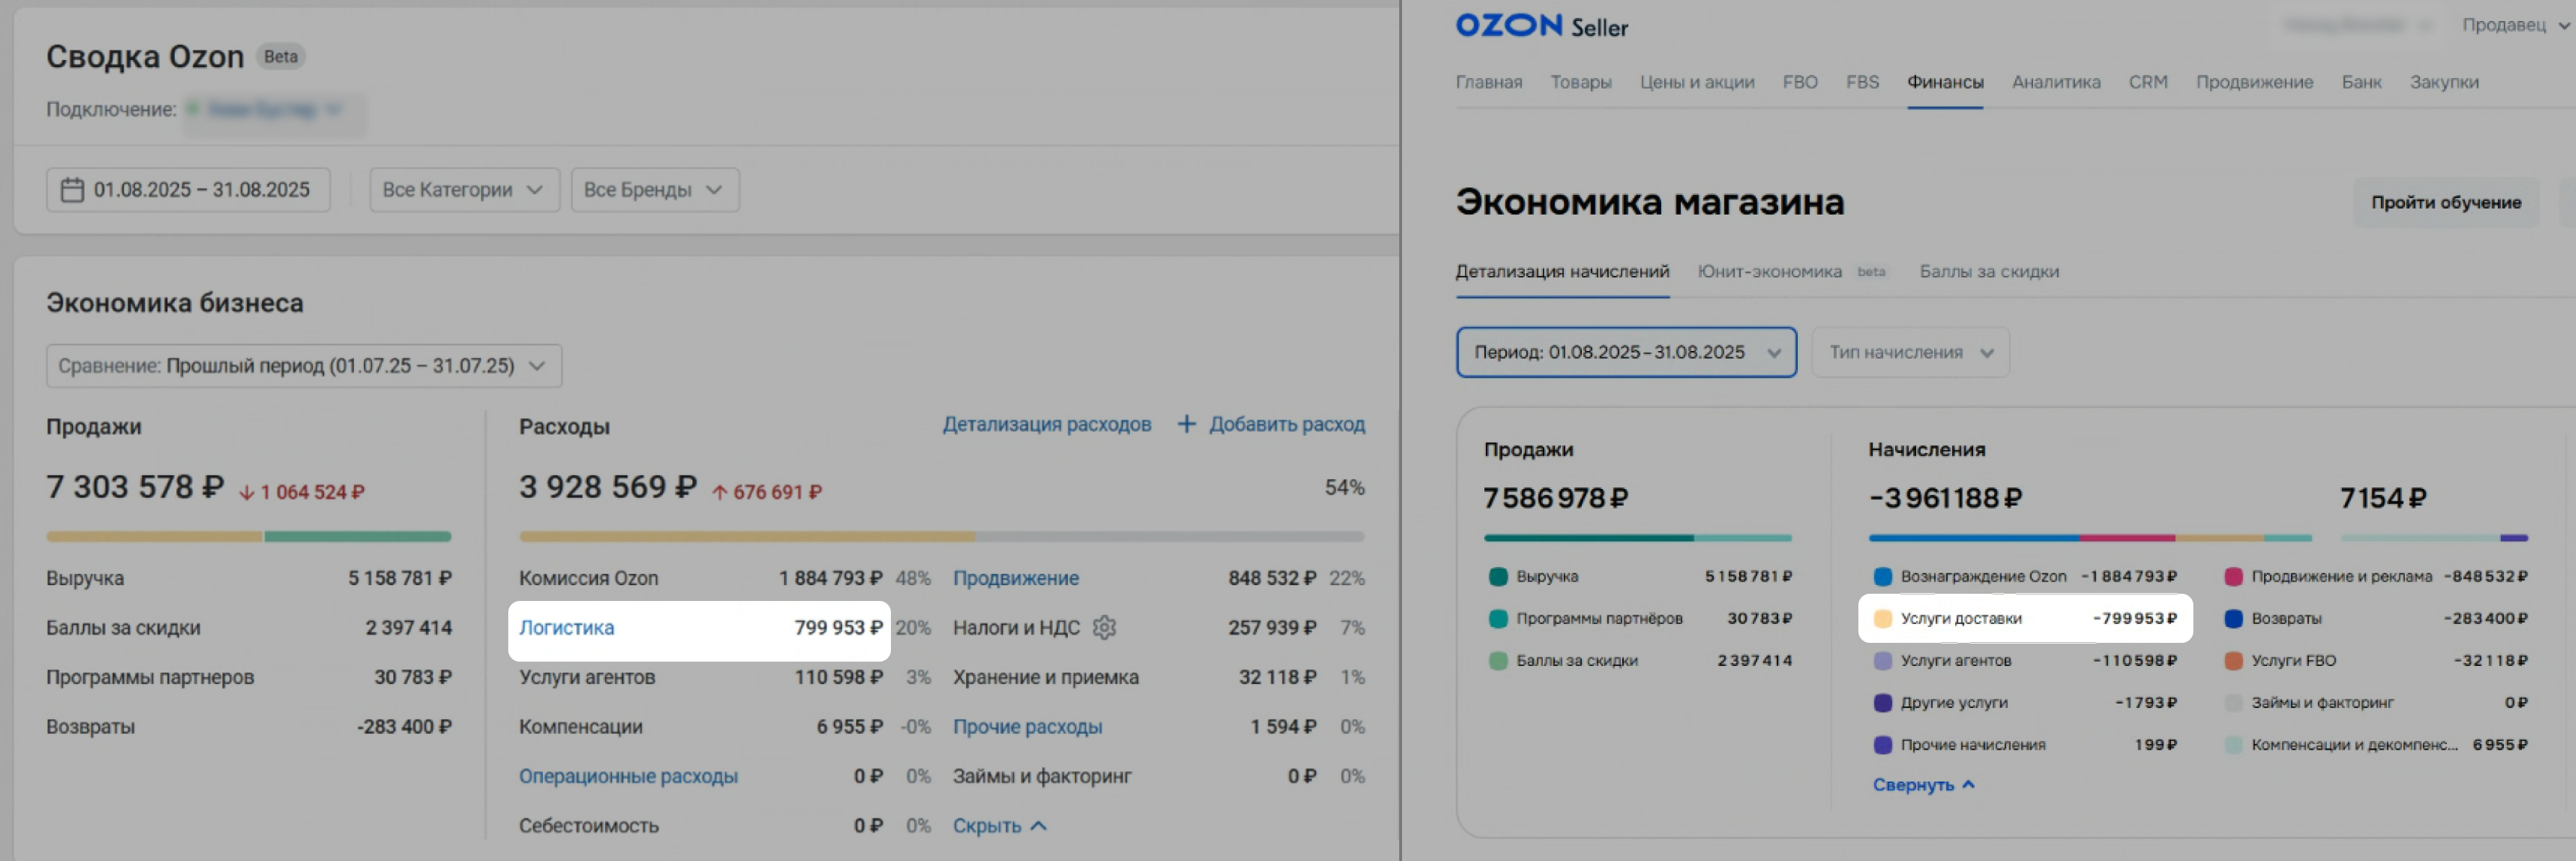Click the OZON Seller logo
Screen dimensions: 2576x861
(x=1541, y=26)
